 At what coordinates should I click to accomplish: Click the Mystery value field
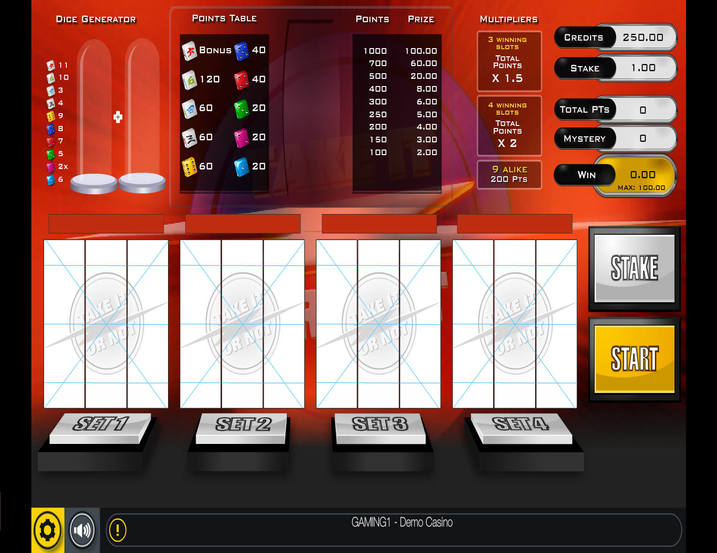[x=642, y=138]
